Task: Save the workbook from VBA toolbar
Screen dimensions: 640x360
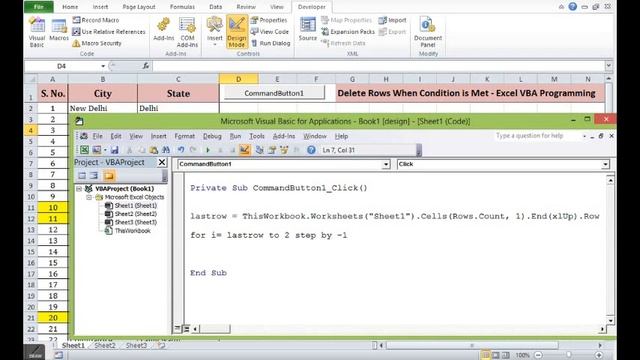Action: [x=115, y=150]
